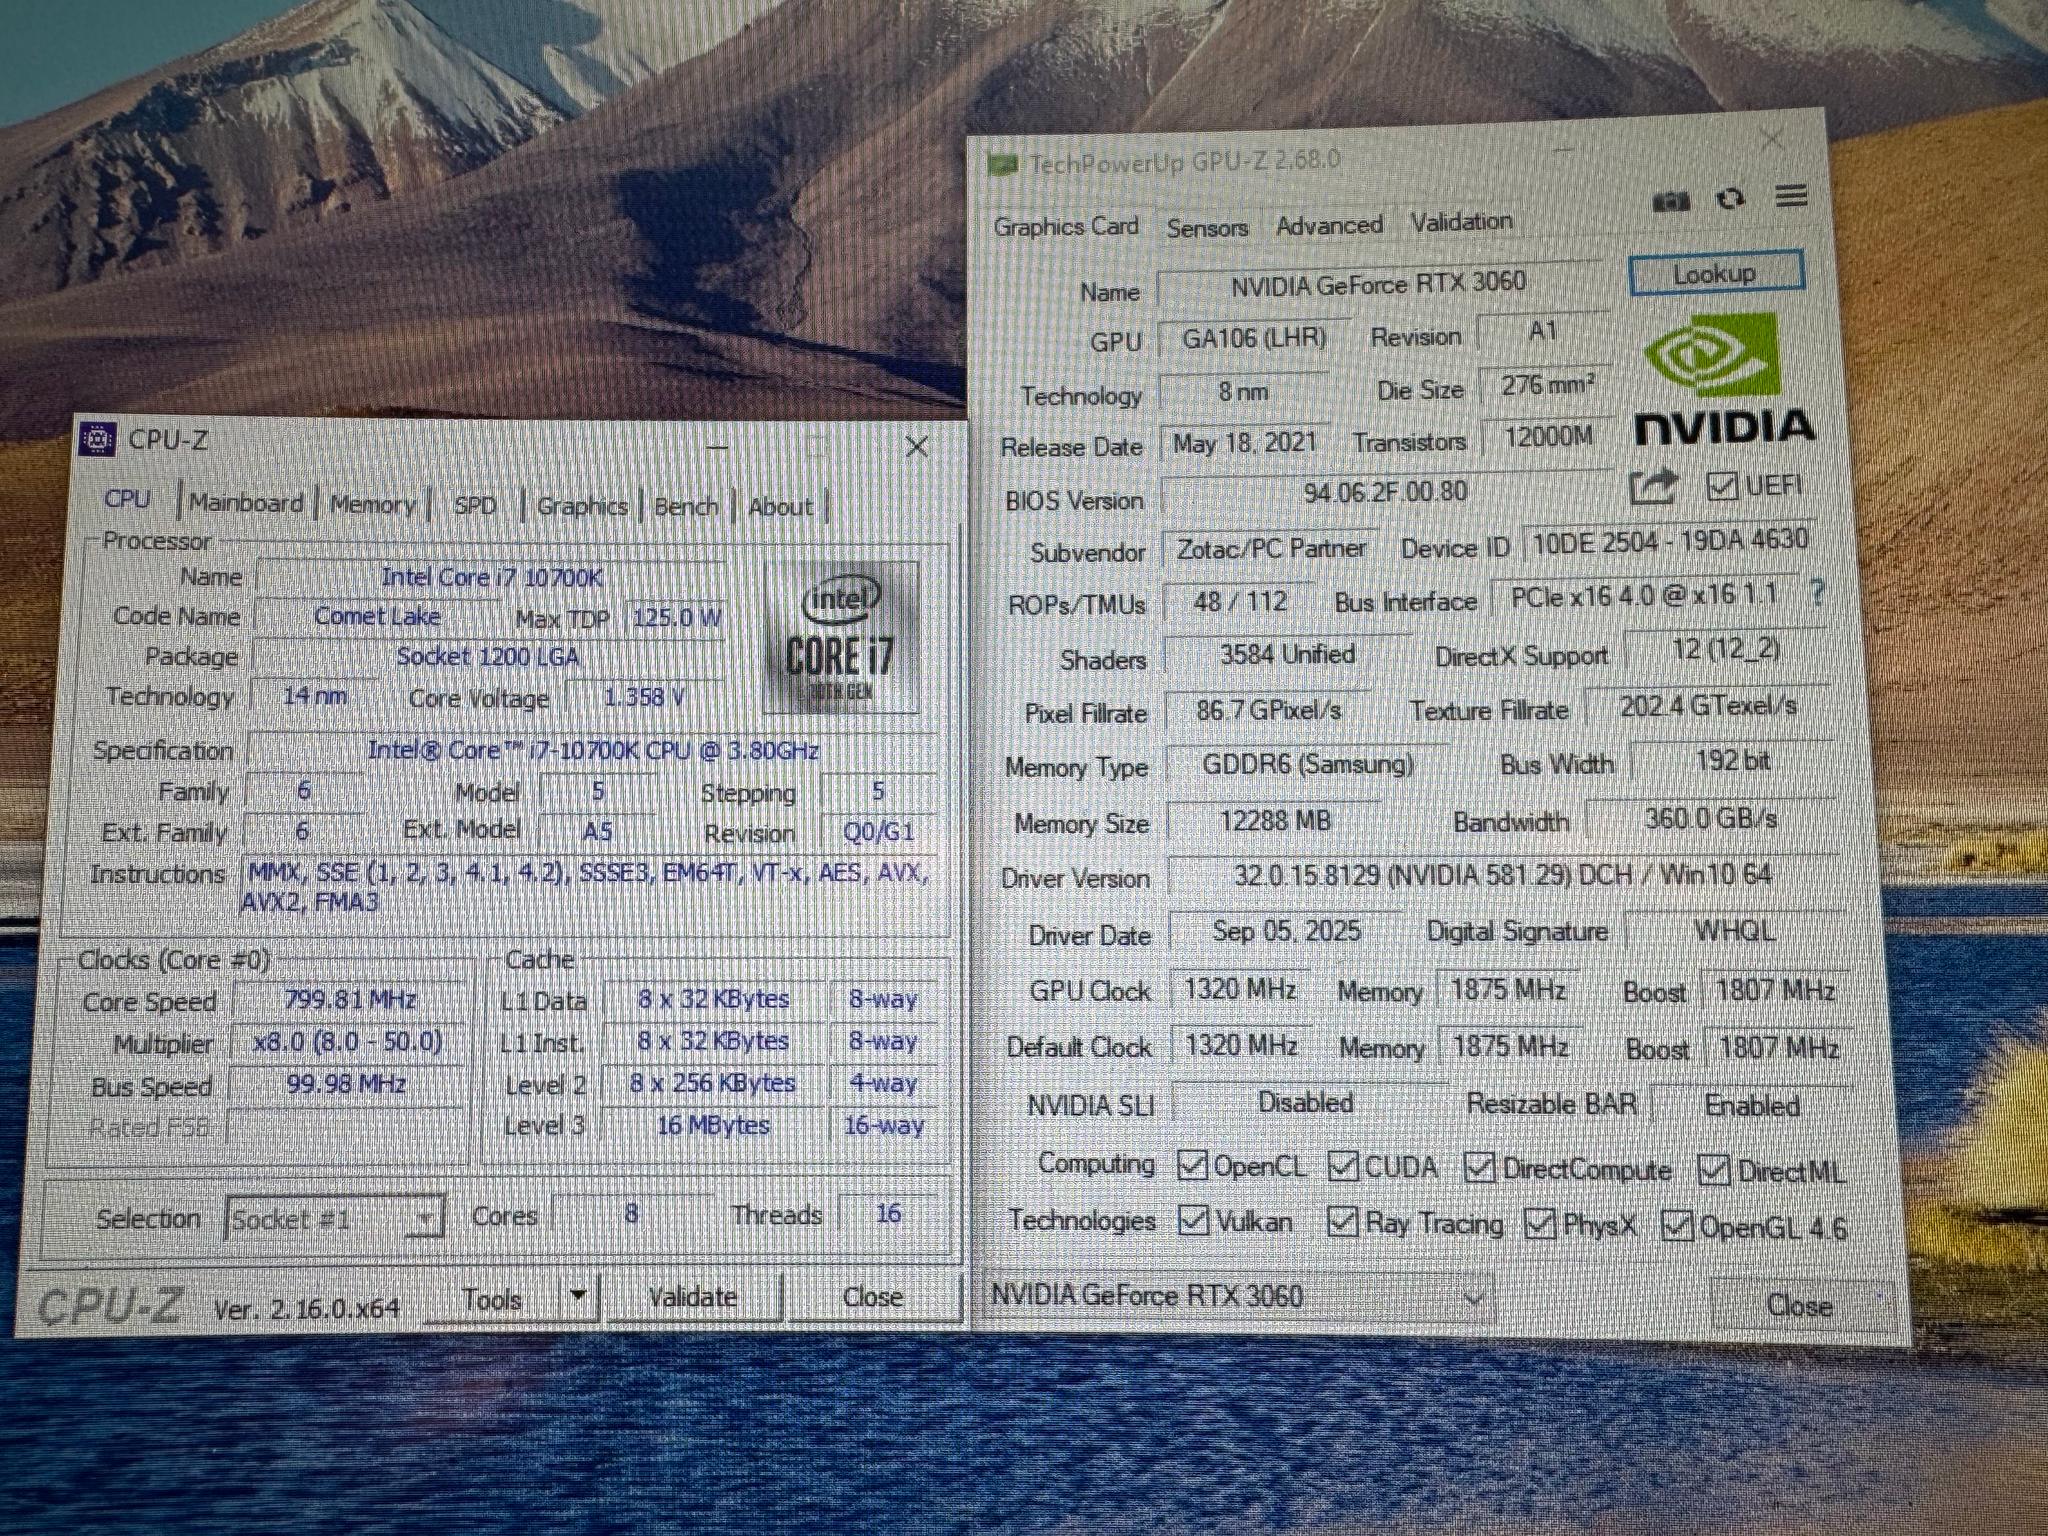Click the Bus Speed value 99.98 MHz
The width and height of the screenshot is (2048, 1536).
click(x=346, y=1084)
